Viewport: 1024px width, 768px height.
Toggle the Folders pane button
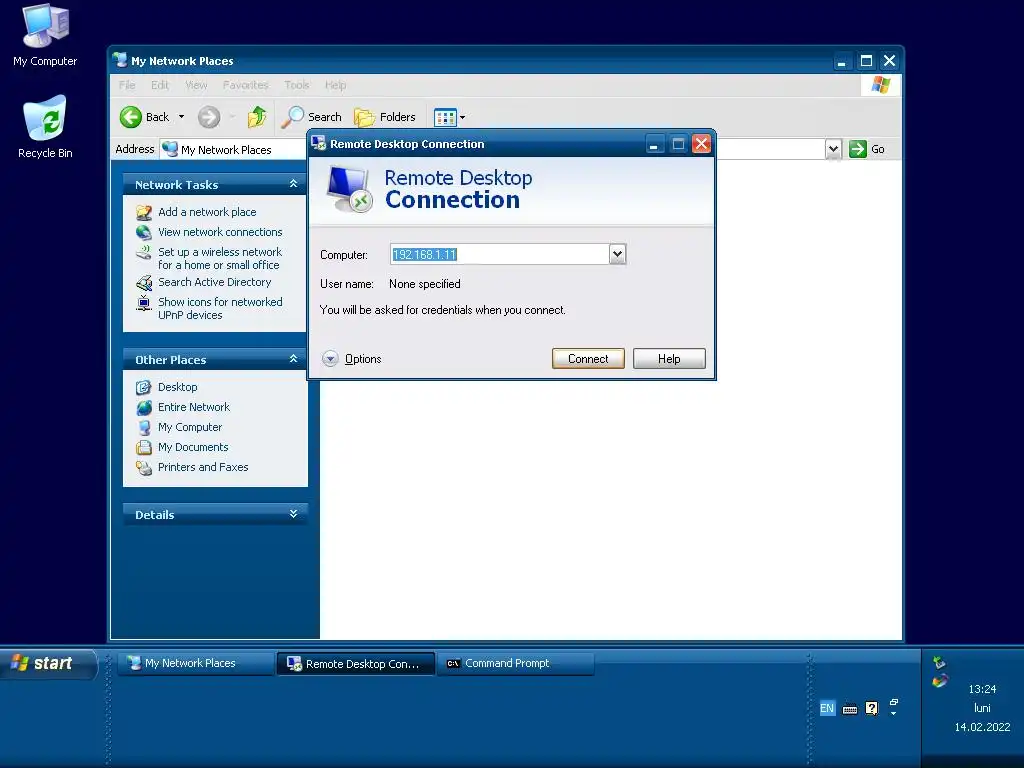[x=385, y=117]
